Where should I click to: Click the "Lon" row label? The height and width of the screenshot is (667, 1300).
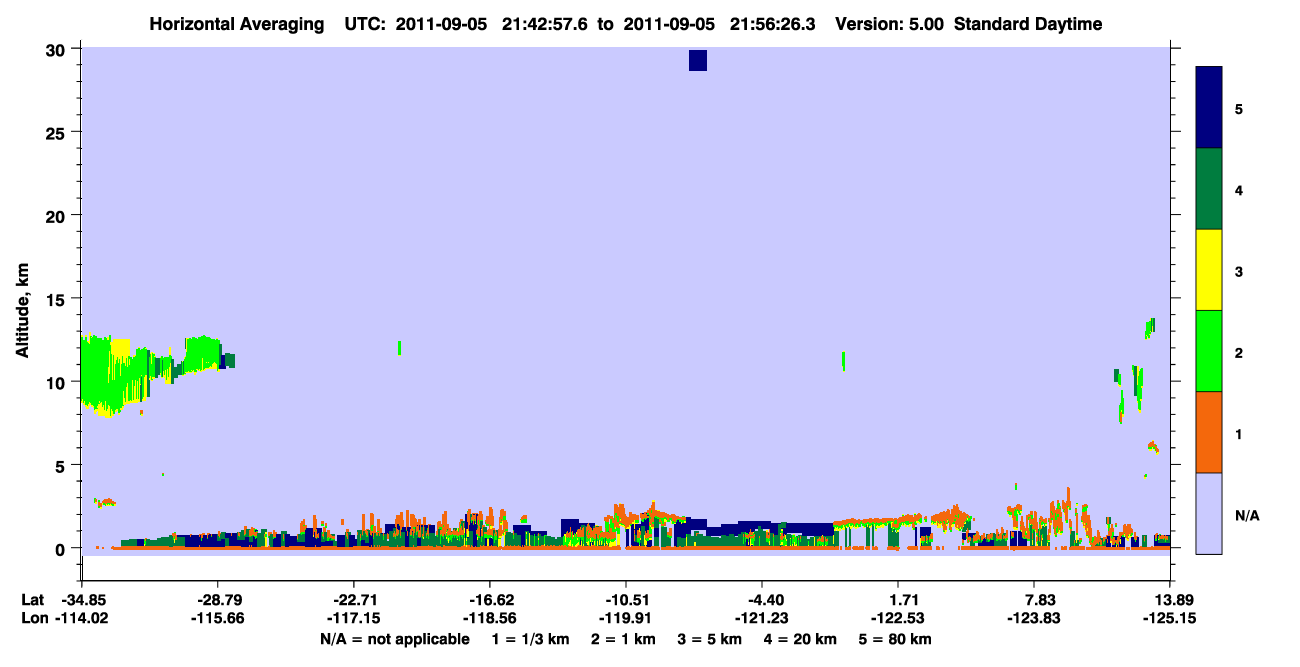pyautogui.click(x=33, y=618)
